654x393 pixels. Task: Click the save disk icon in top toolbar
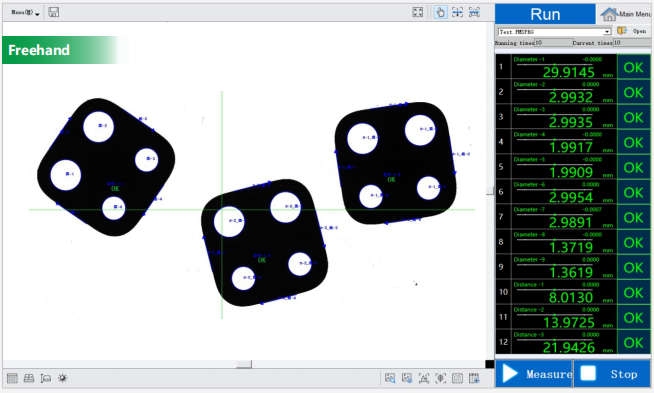point(53,12)
